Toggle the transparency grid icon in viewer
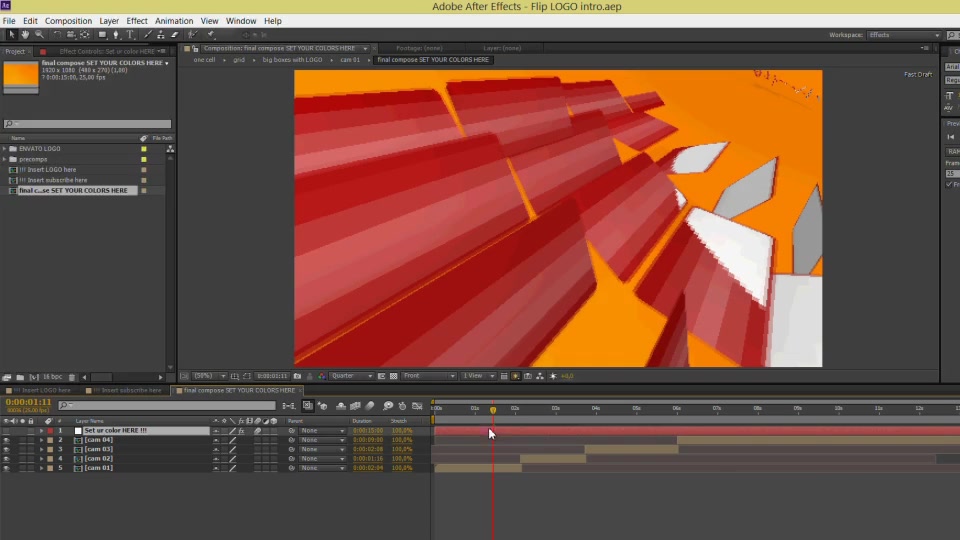The image size is (960, 540). pyautogui.click(x=394, y=376)
